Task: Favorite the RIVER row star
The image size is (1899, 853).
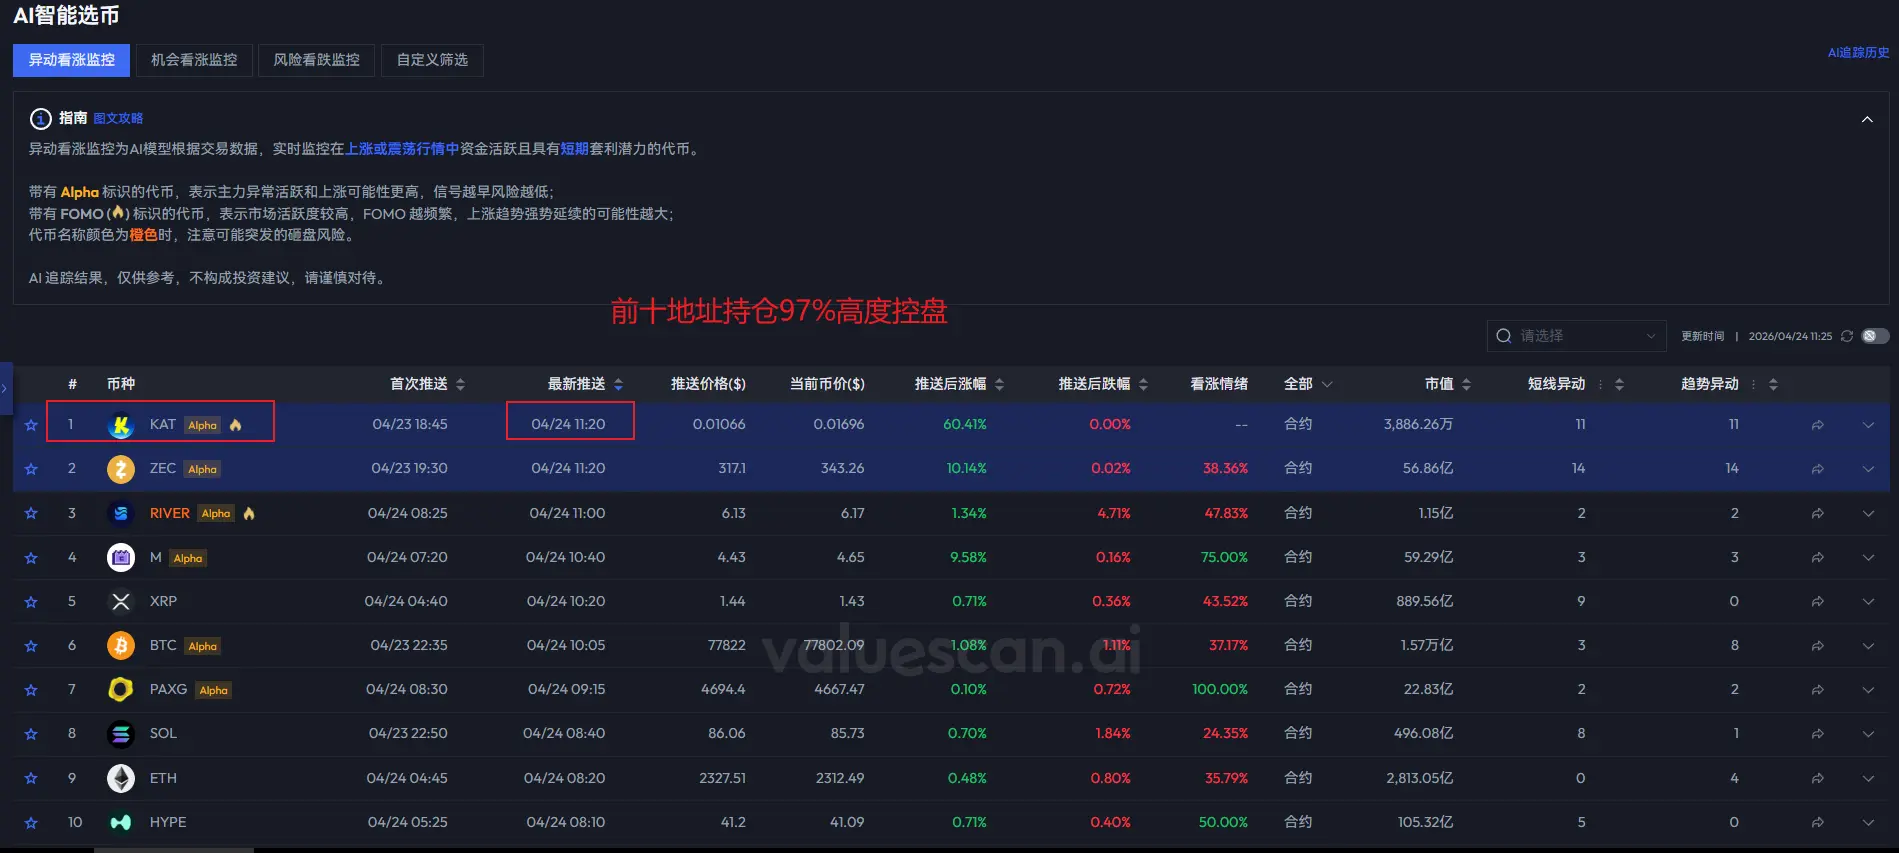Action: pos(31,513)
